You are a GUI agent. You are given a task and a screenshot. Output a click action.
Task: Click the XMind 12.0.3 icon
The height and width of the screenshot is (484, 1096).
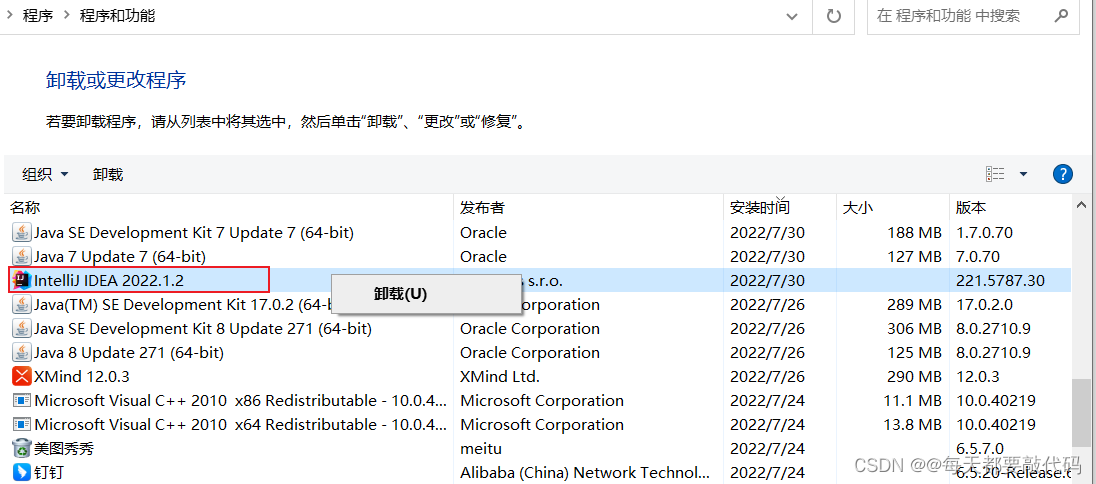tap(22, 376)
